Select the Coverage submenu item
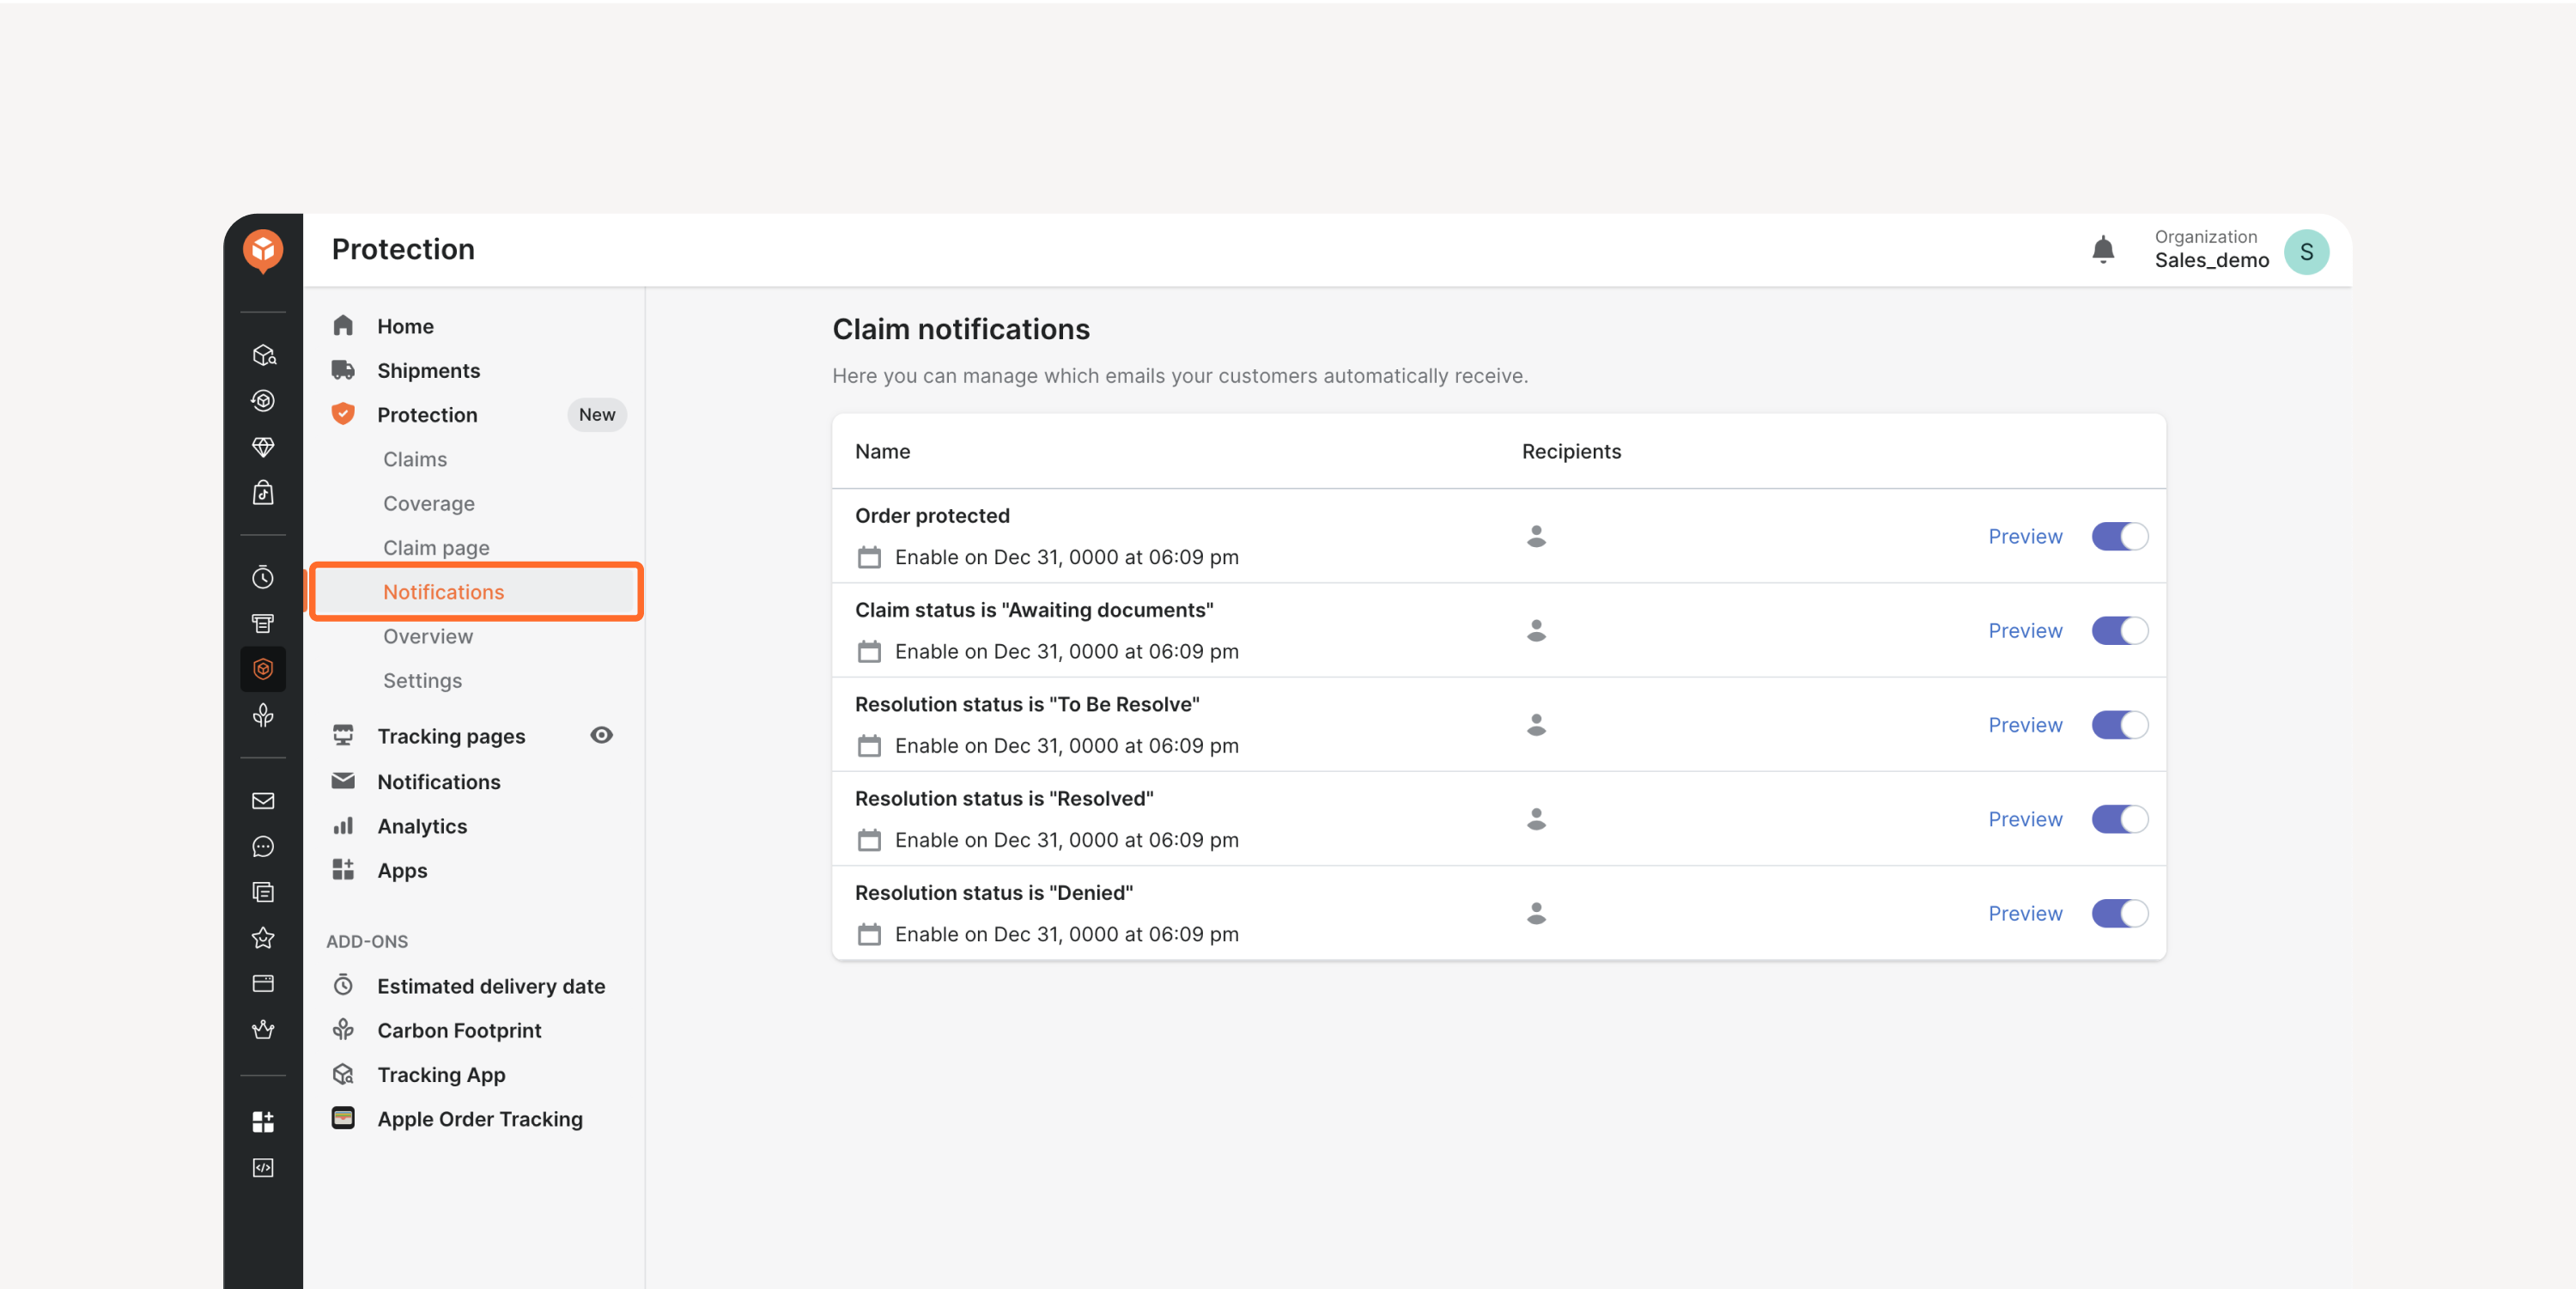 428,503
